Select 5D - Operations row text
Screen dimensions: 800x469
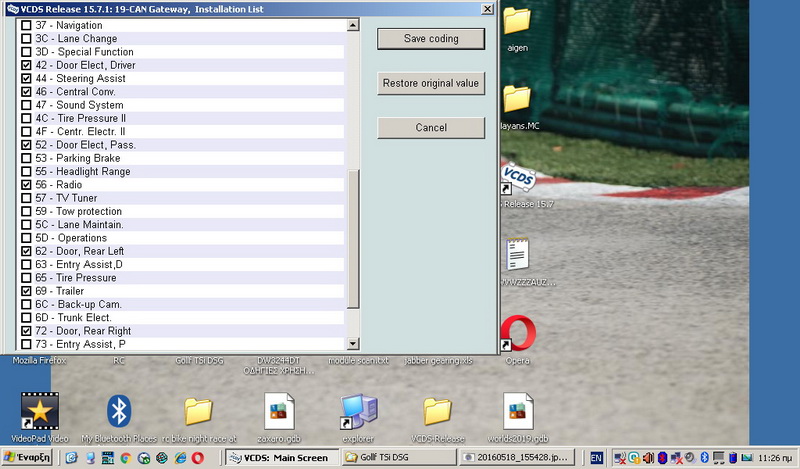pos(71,237)
